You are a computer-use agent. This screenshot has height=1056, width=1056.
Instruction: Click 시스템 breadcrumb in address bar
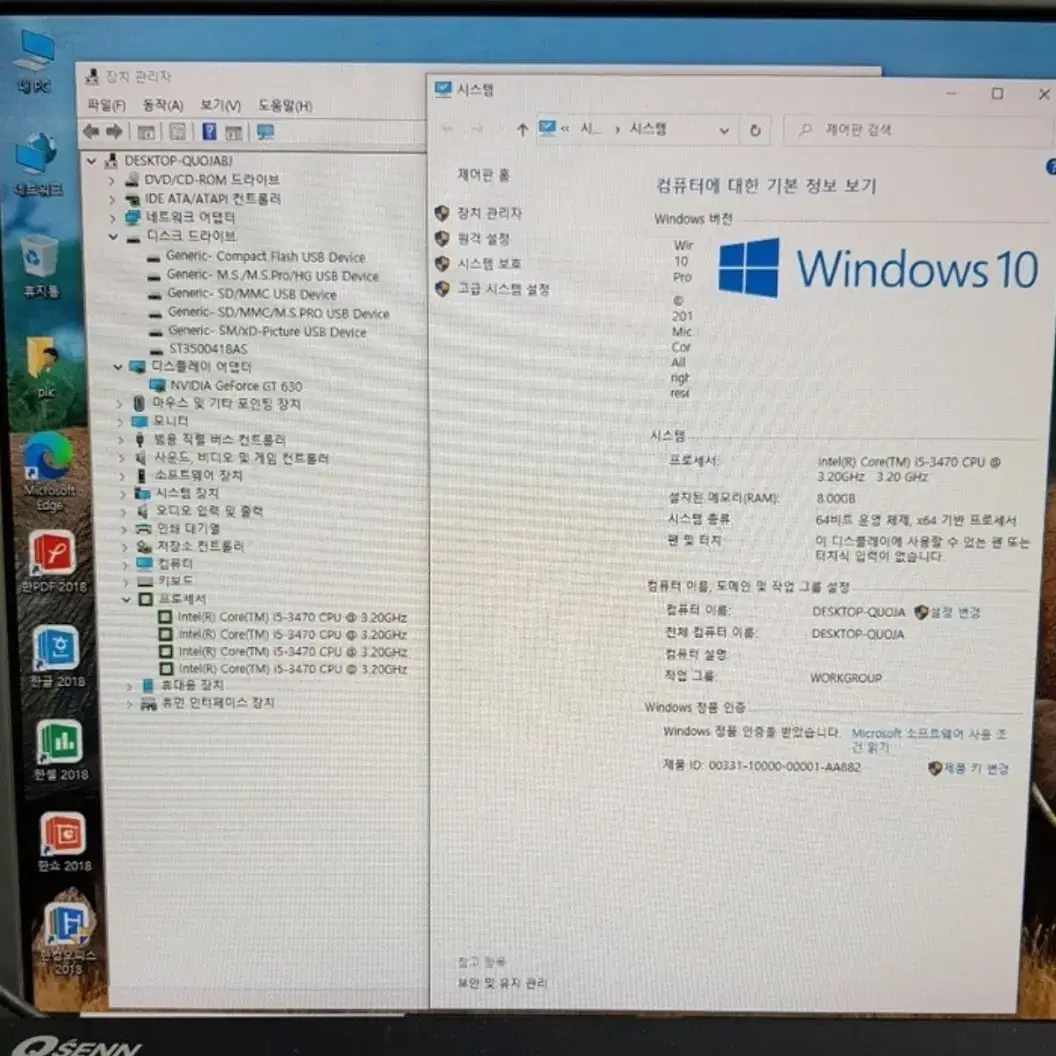[648, 129]
